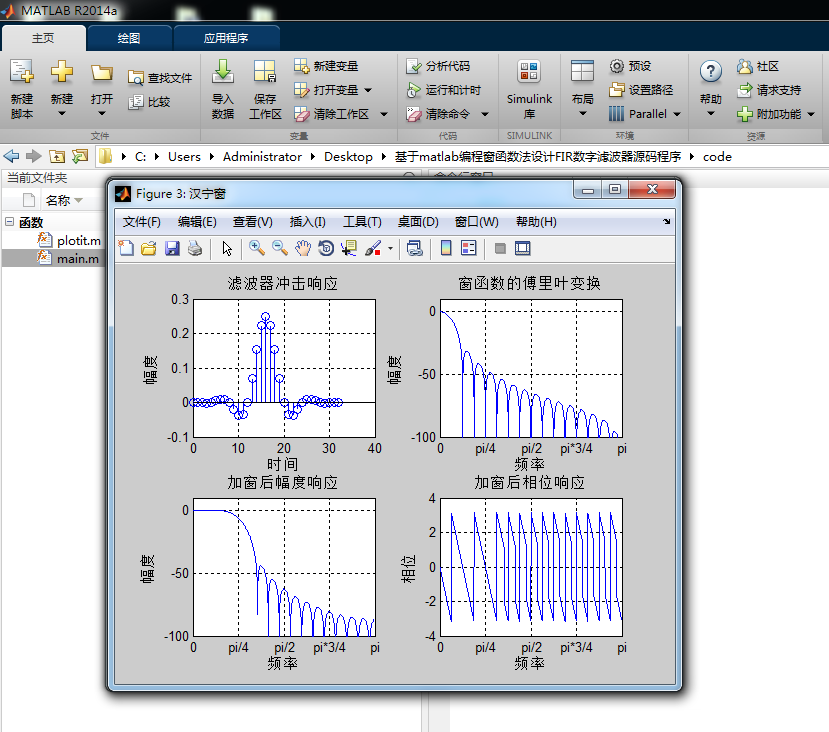829x732 pixels.
Task: Open the figure's 帮助(H) menu
Action: click(x=536, y=222)
